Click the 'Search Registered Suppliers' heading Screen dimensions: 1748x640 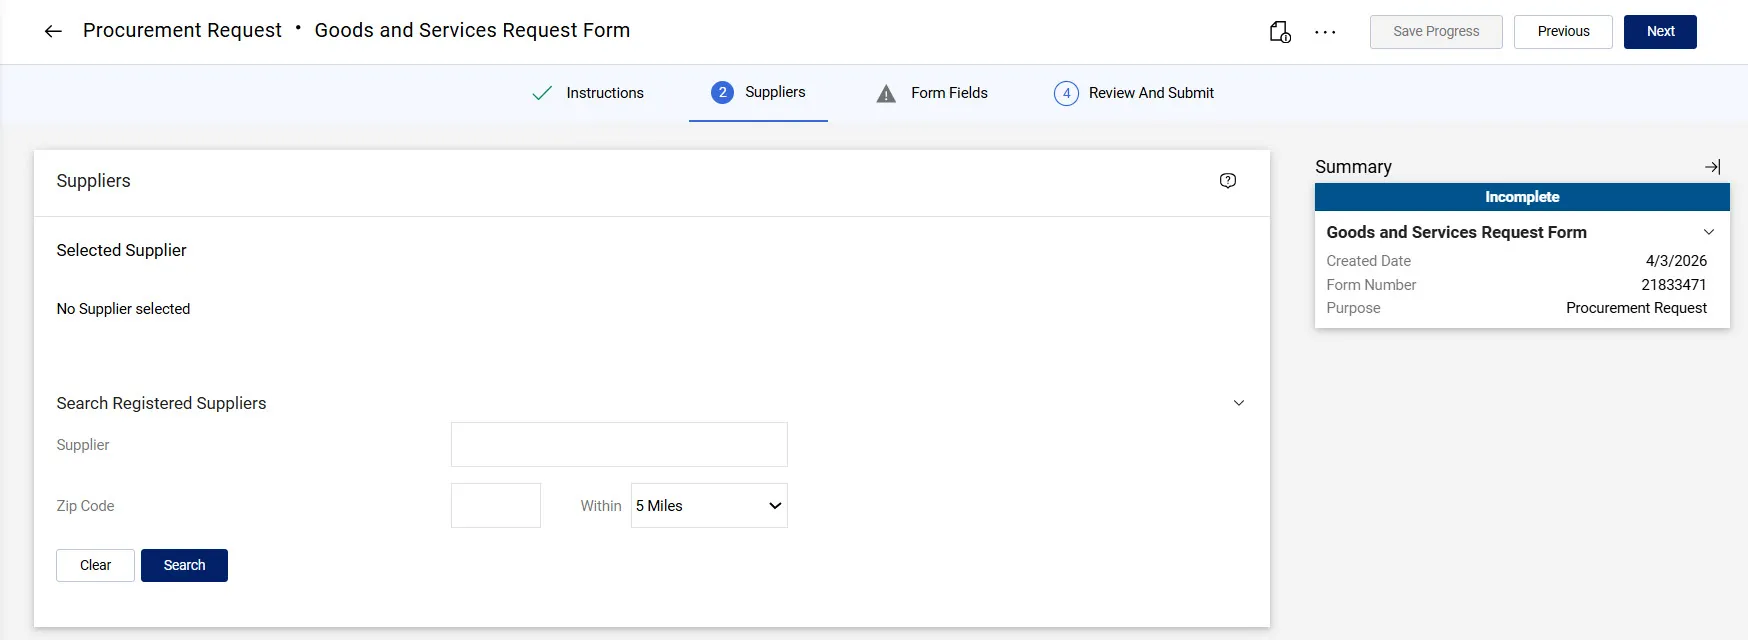pyautogui.click(x=161, y=403)
